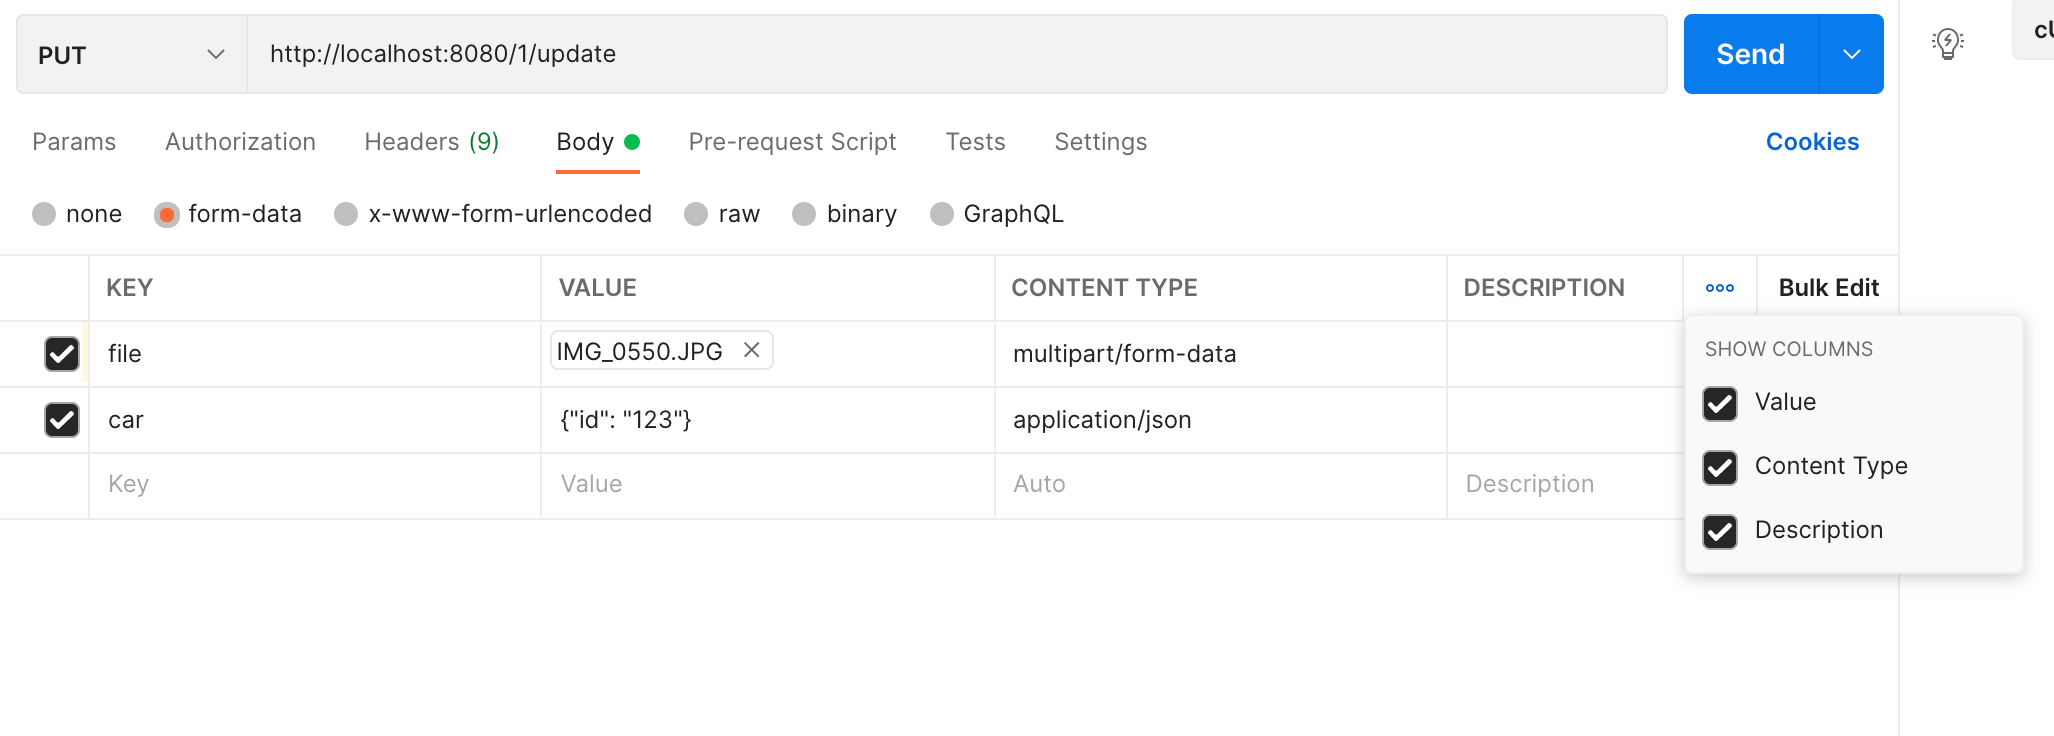This screenshot has height=736, width=2054.
Task: Click the Send button
Action: pos(1751,54)
